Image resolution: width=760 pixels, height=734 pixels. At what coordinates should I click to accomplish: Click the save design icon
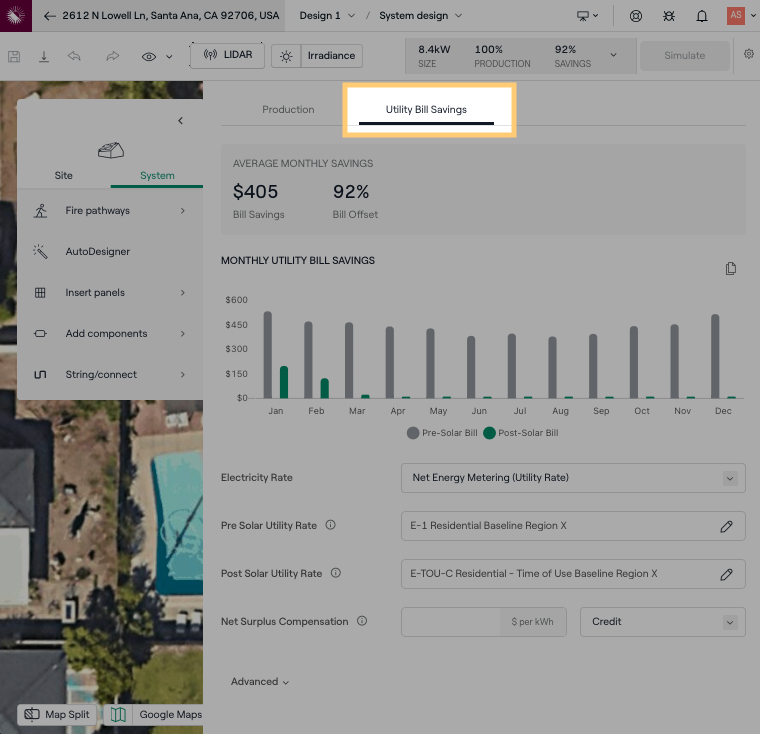pos(14,57)
